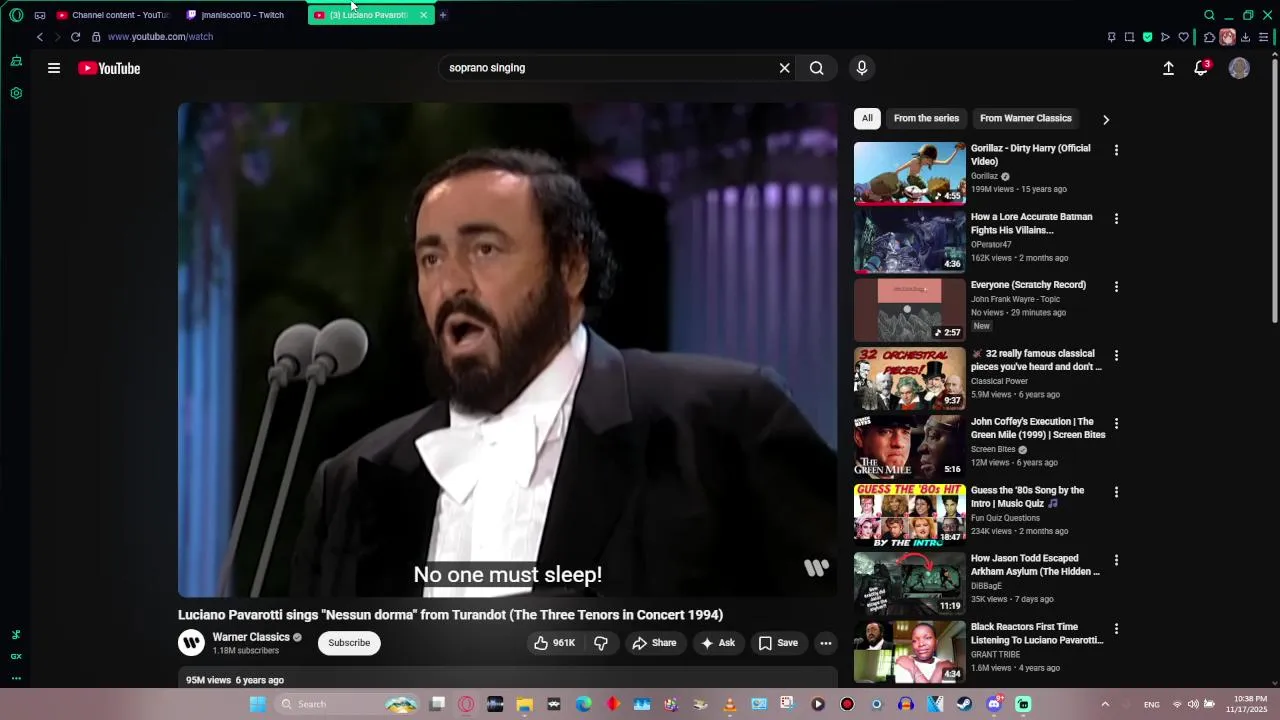Viewport: 1280px width, 720px height.
Task: Open the 32 orchestral pieces thumbnail
Action: [x=909, y=378]
